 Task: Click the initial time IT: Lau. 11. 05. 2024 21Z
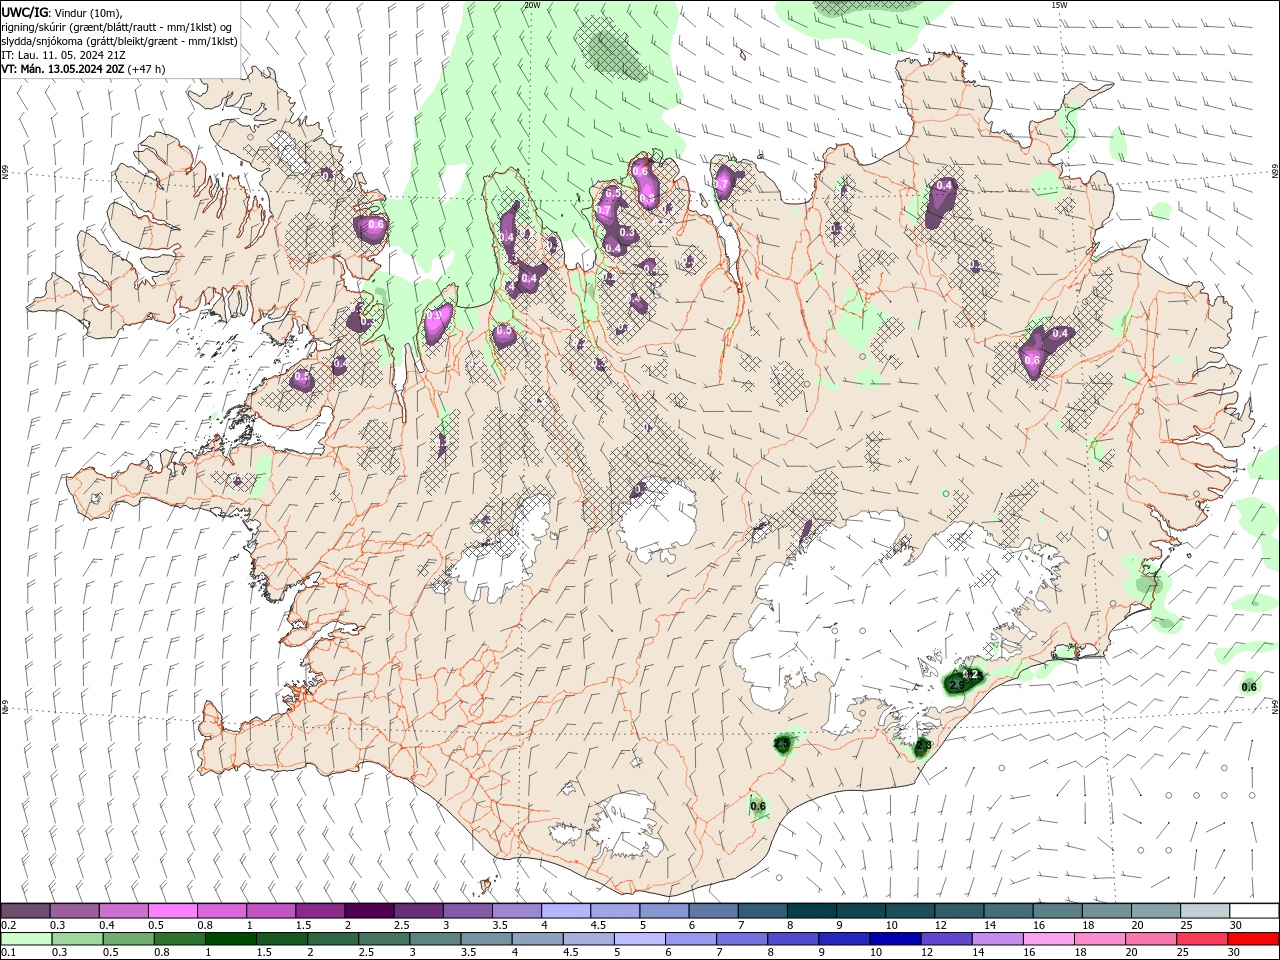pos(64,55)
